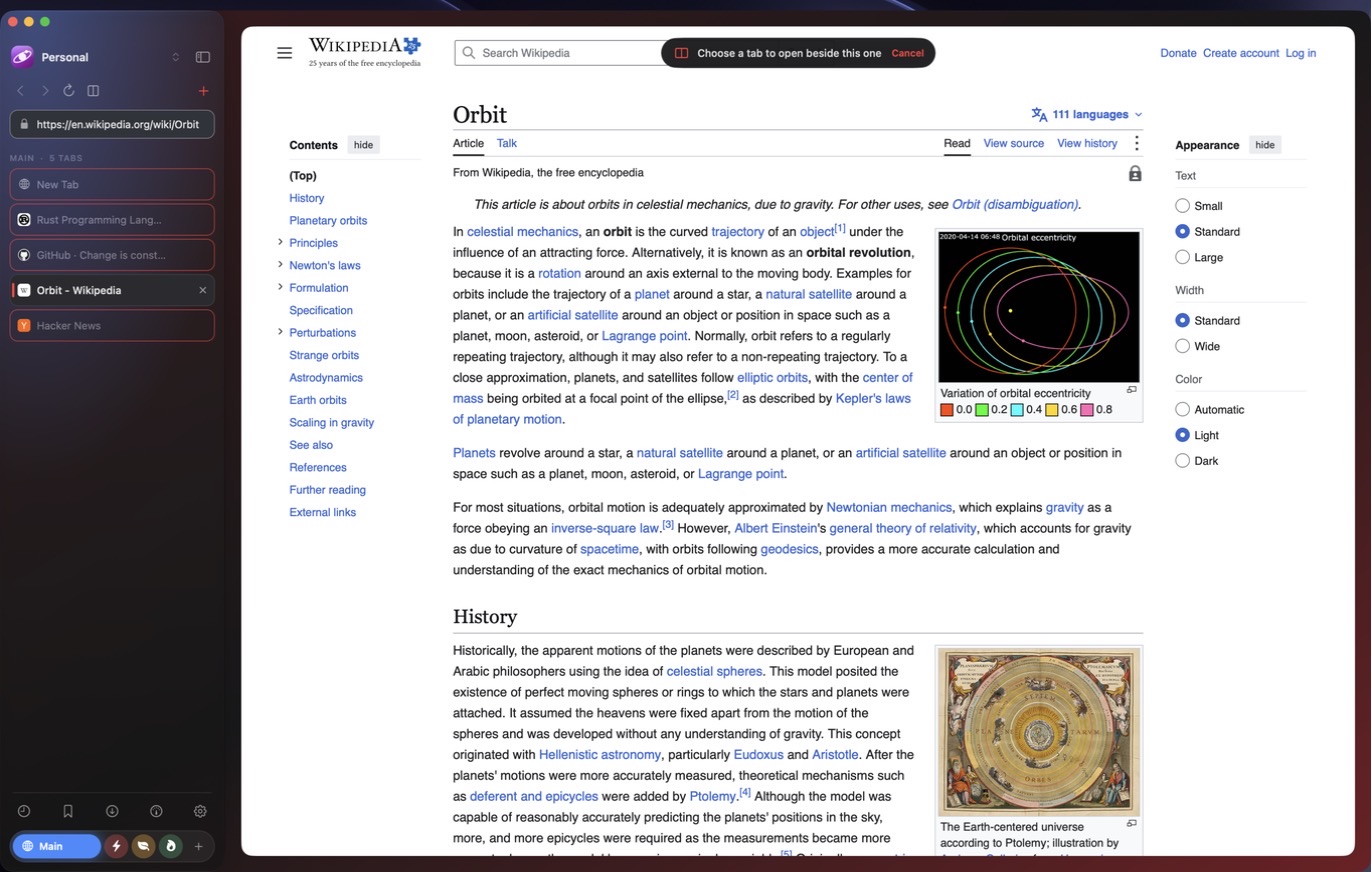
Task: Go back with the left arrow
Action: tap(20, 91)
